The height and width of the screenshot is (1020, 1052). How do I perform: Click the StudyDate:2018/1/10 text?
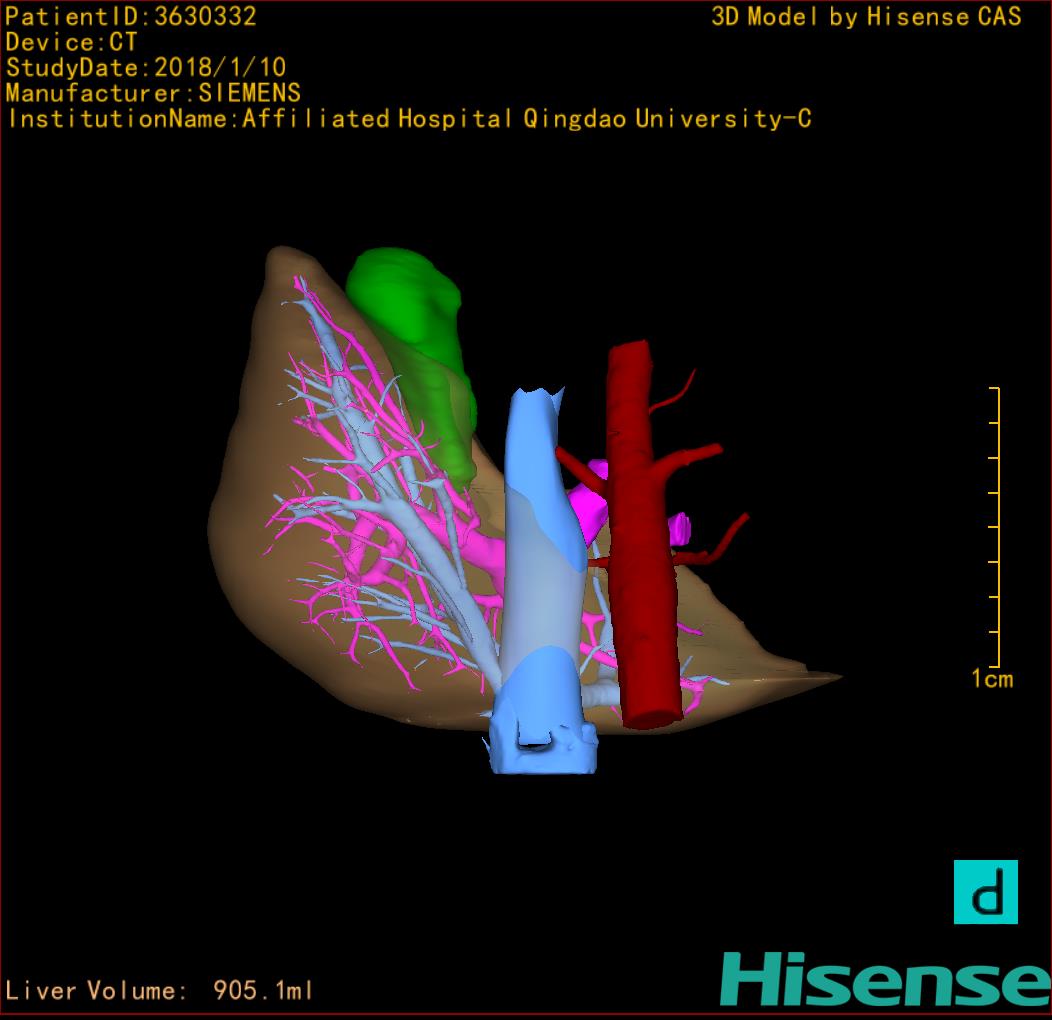click(146, 67)
